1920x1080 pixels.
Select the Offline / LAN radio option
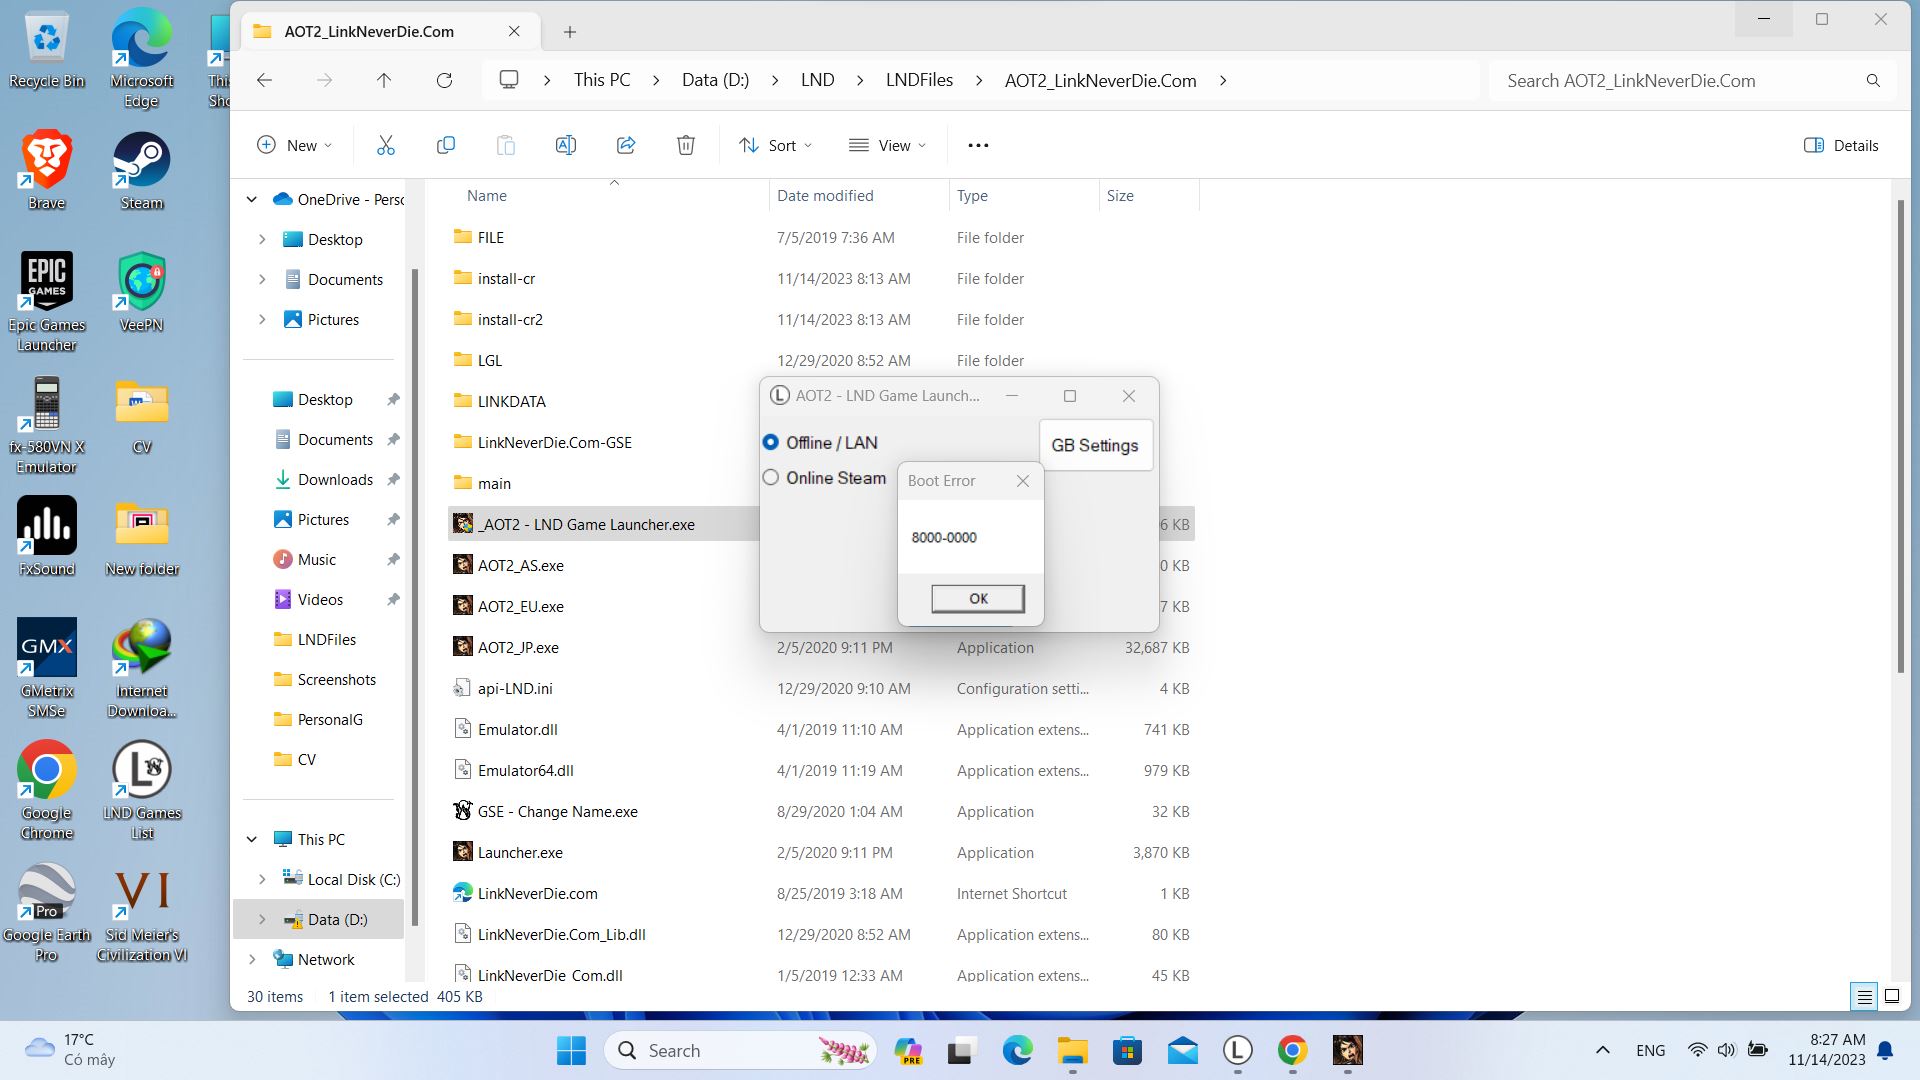pyautogui.click(x=771, y=442)
